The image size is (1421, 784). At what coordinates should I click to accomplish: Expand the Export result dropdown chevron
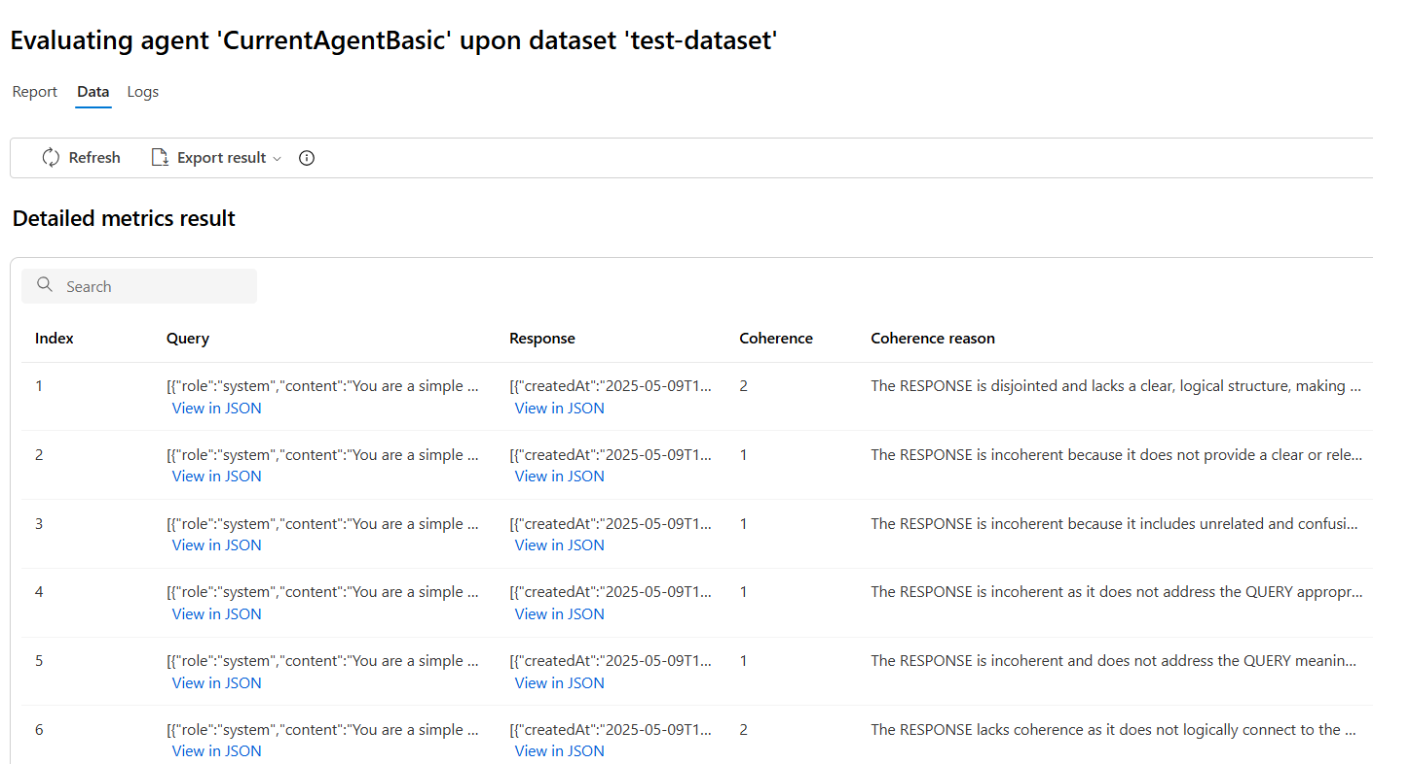278,159
